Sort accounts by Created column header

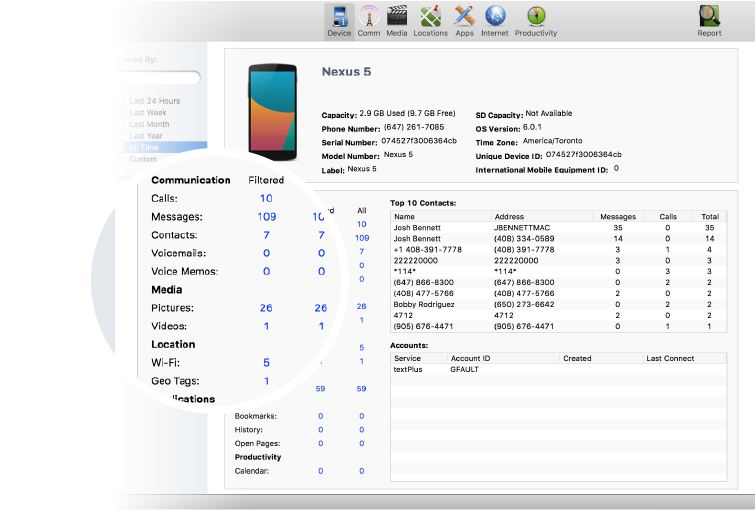coord(601,358)
